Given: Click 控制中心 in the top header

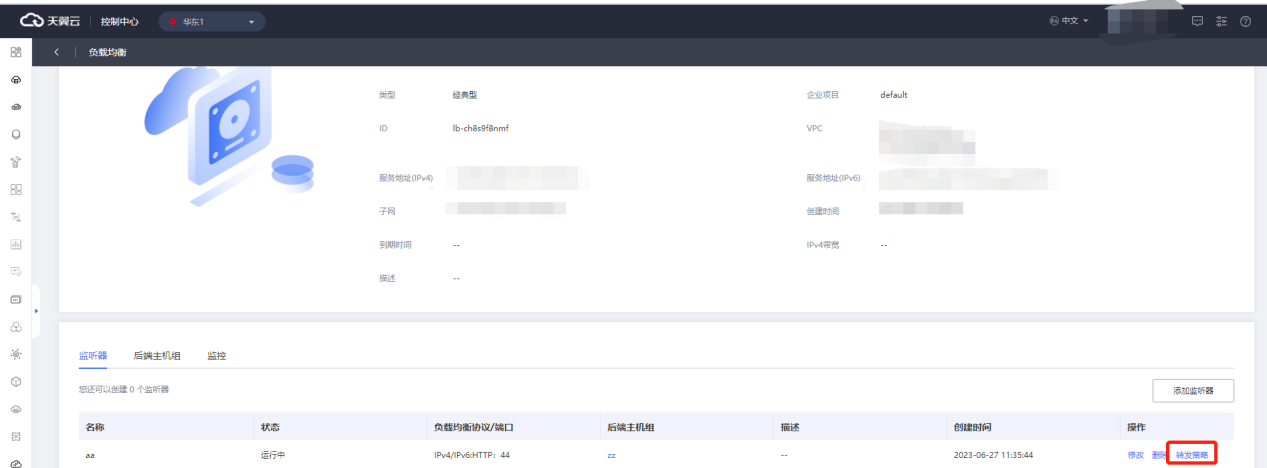Looking at the screenshot, I should [121, 21].
